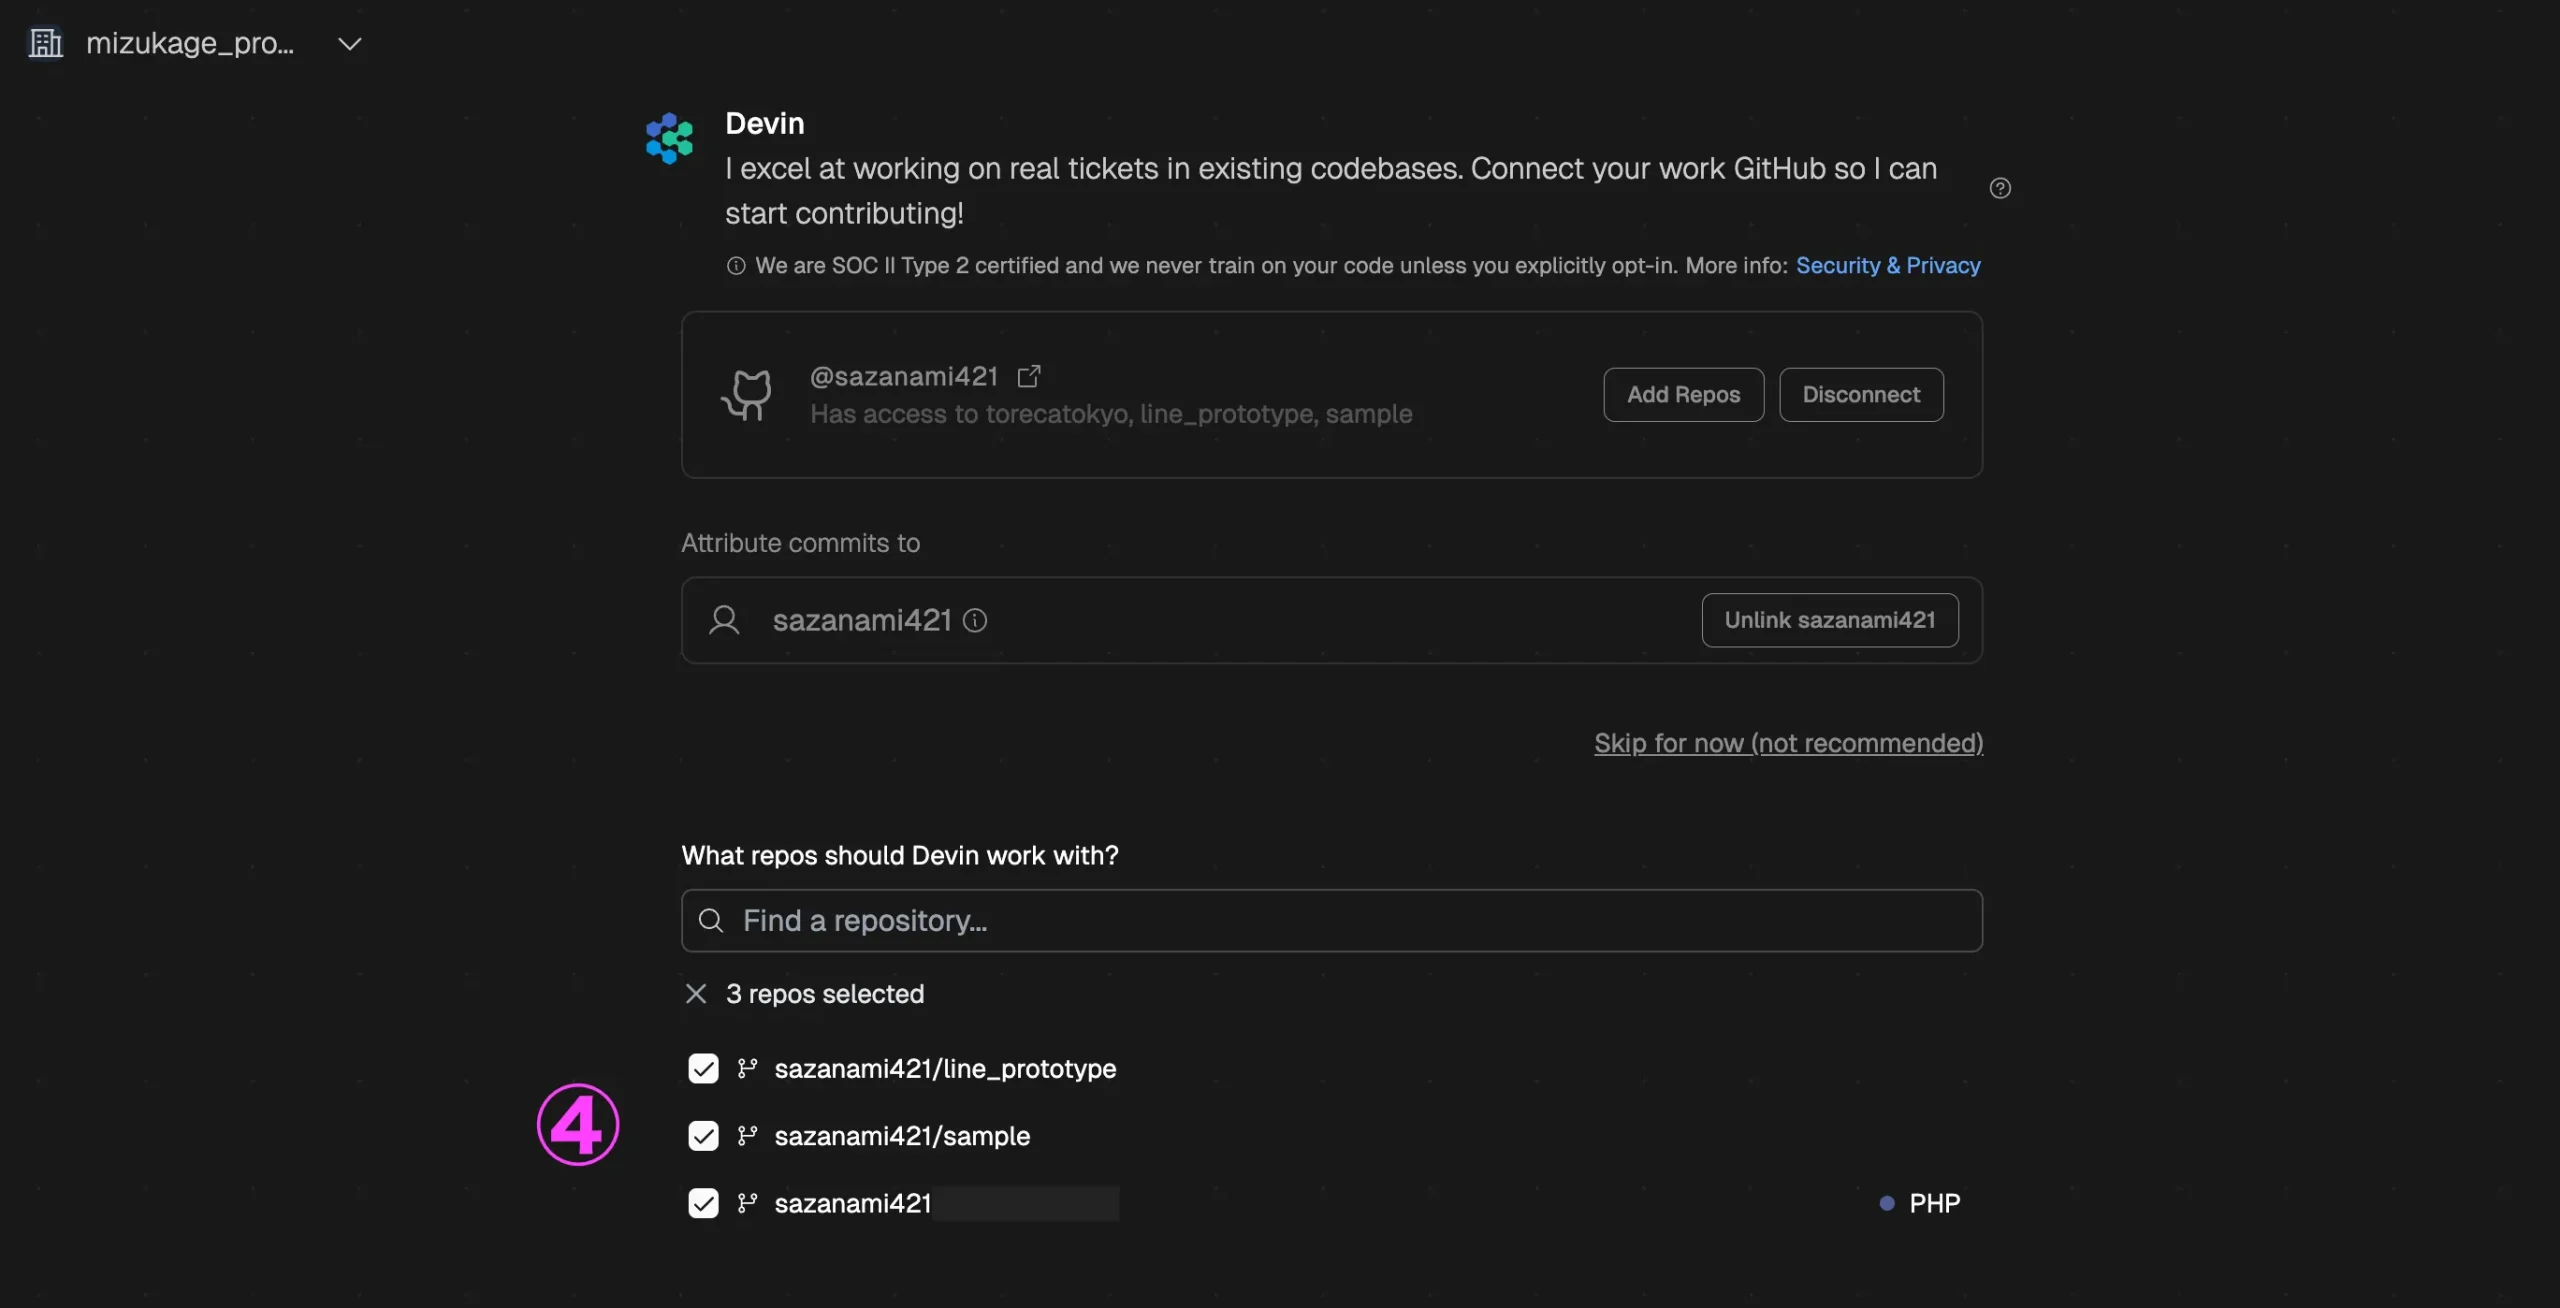
Task: Click 'What repos should Devin work with?' heading
Action: coord(900,856)
